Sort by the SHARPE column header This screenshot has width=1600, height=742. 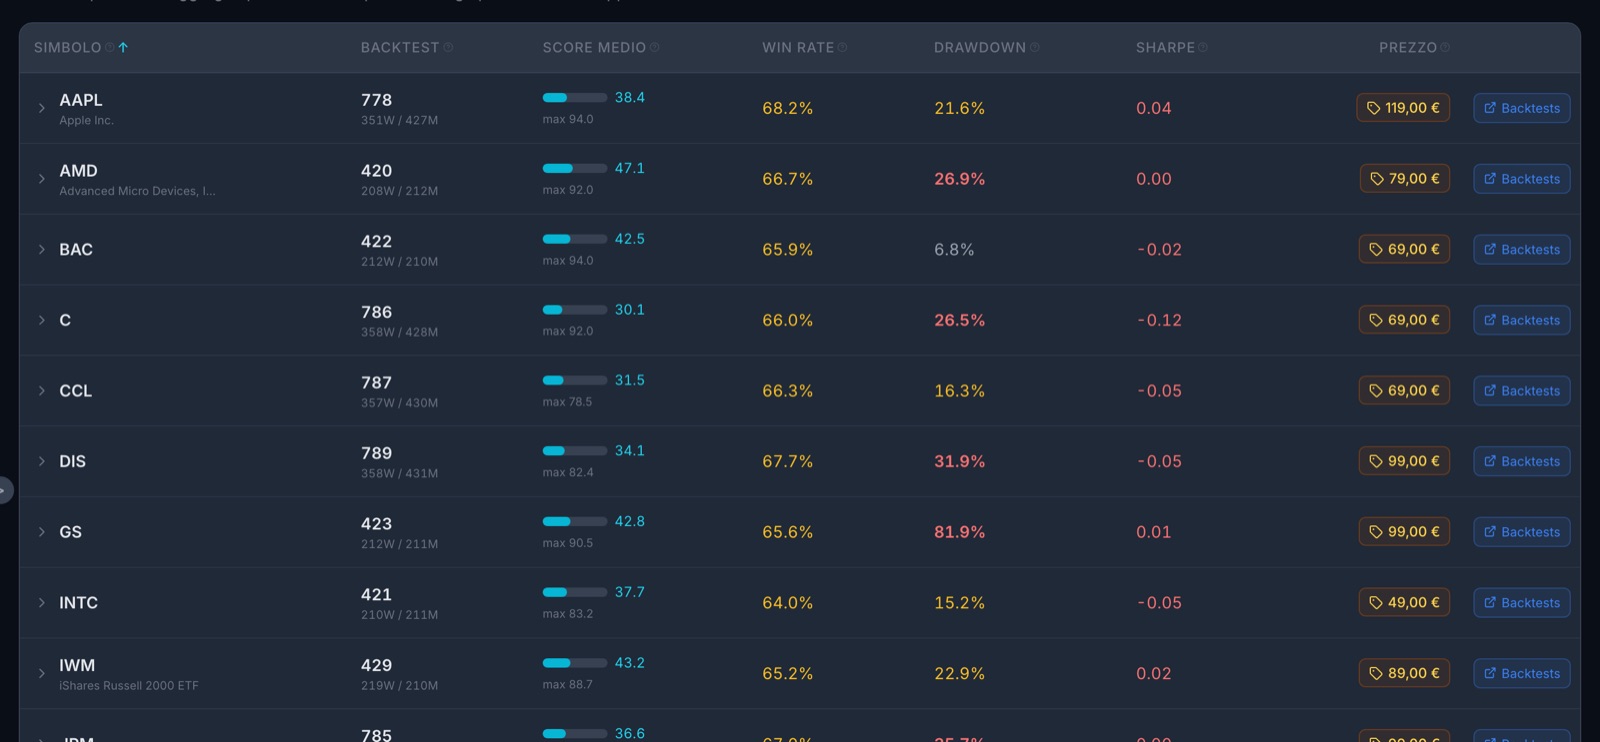[x=1165, y=48]
